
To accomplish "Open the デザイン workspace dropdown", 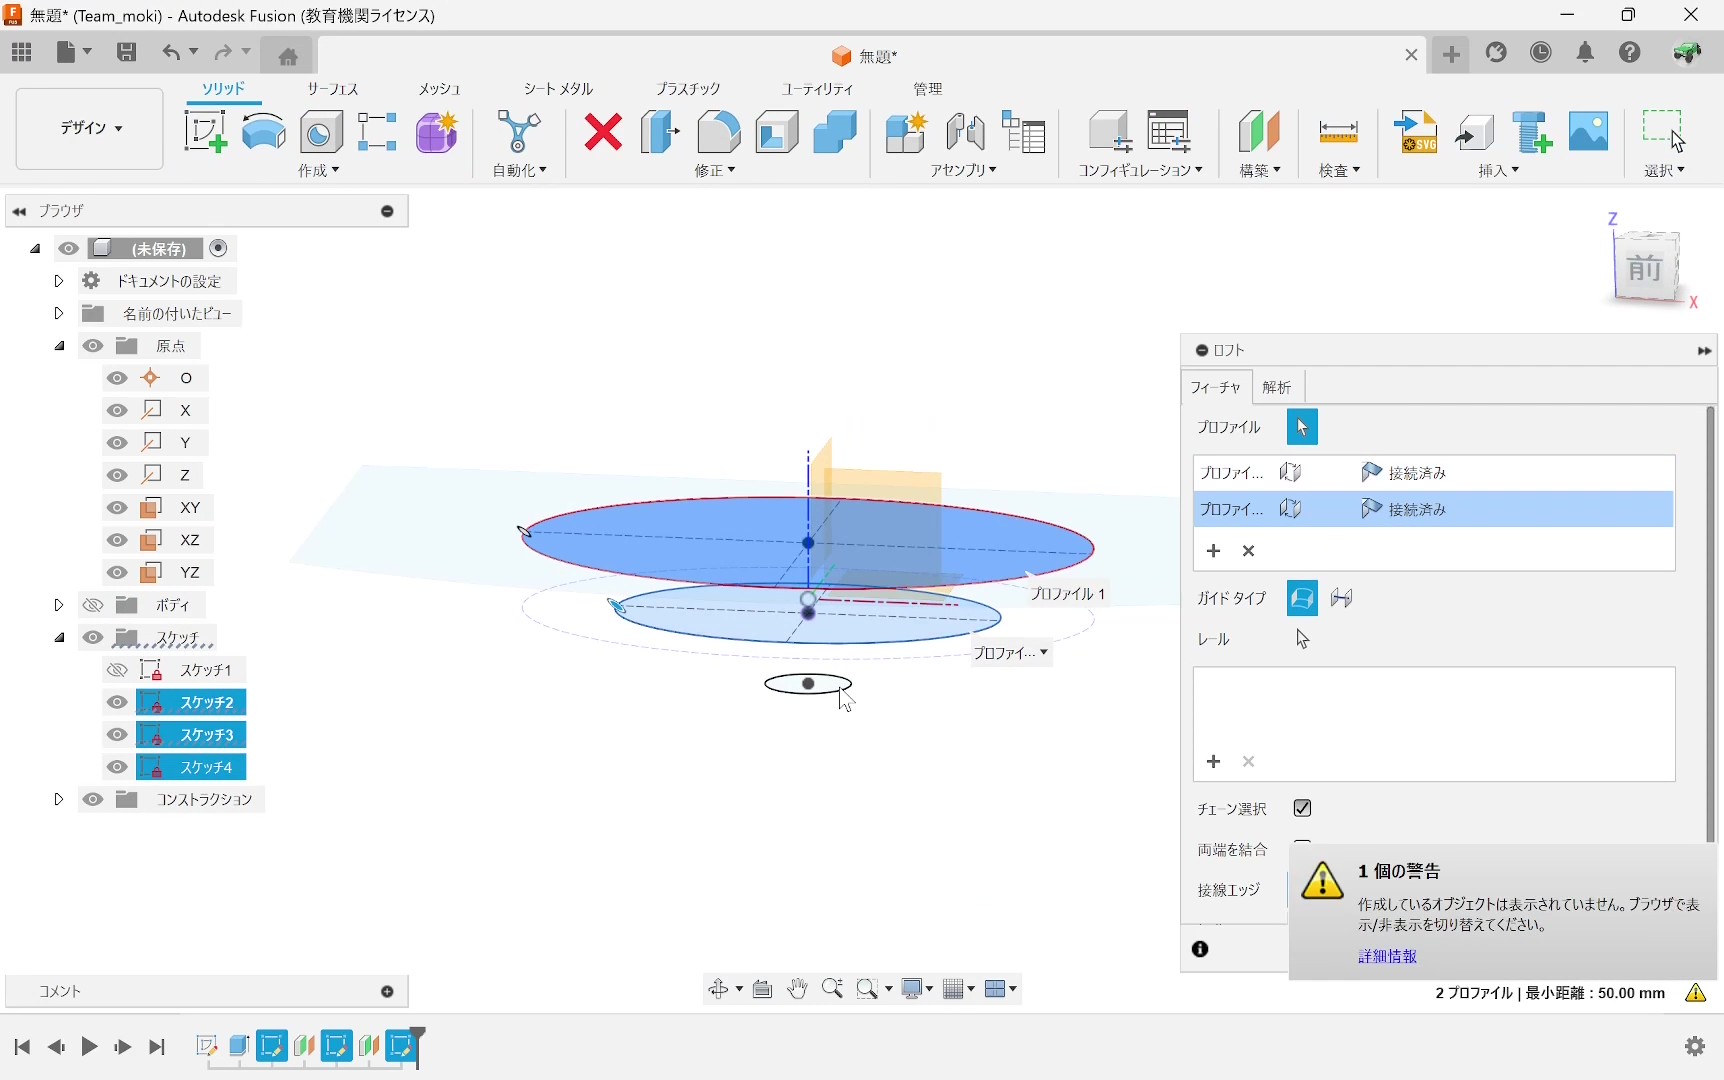I will [90, 129].
